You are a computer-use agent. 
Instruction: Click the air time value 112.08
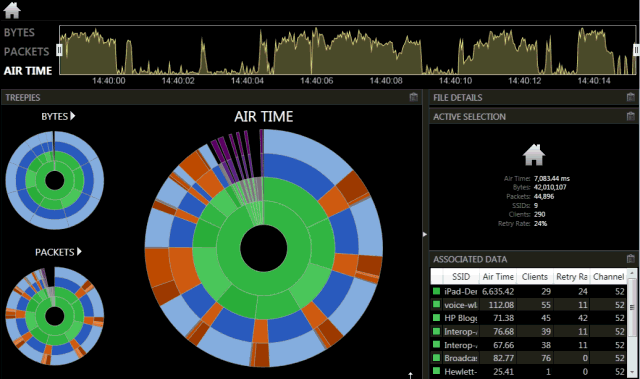pos(502,305)
